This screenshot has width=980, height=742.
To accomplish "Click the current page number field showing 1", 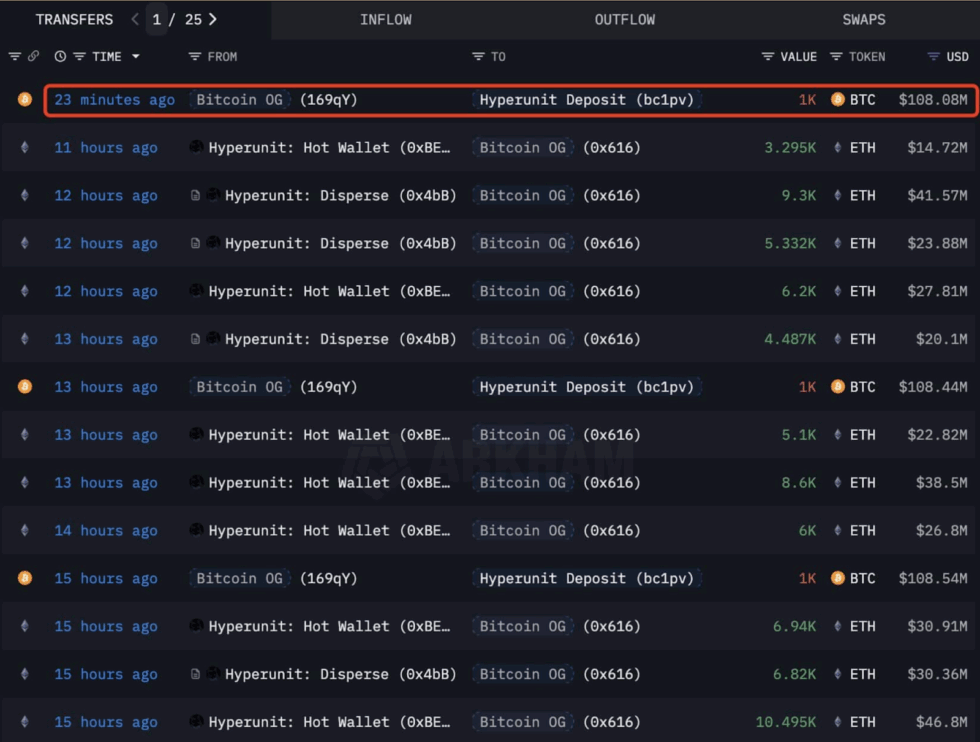I will (x=156, y=19).
